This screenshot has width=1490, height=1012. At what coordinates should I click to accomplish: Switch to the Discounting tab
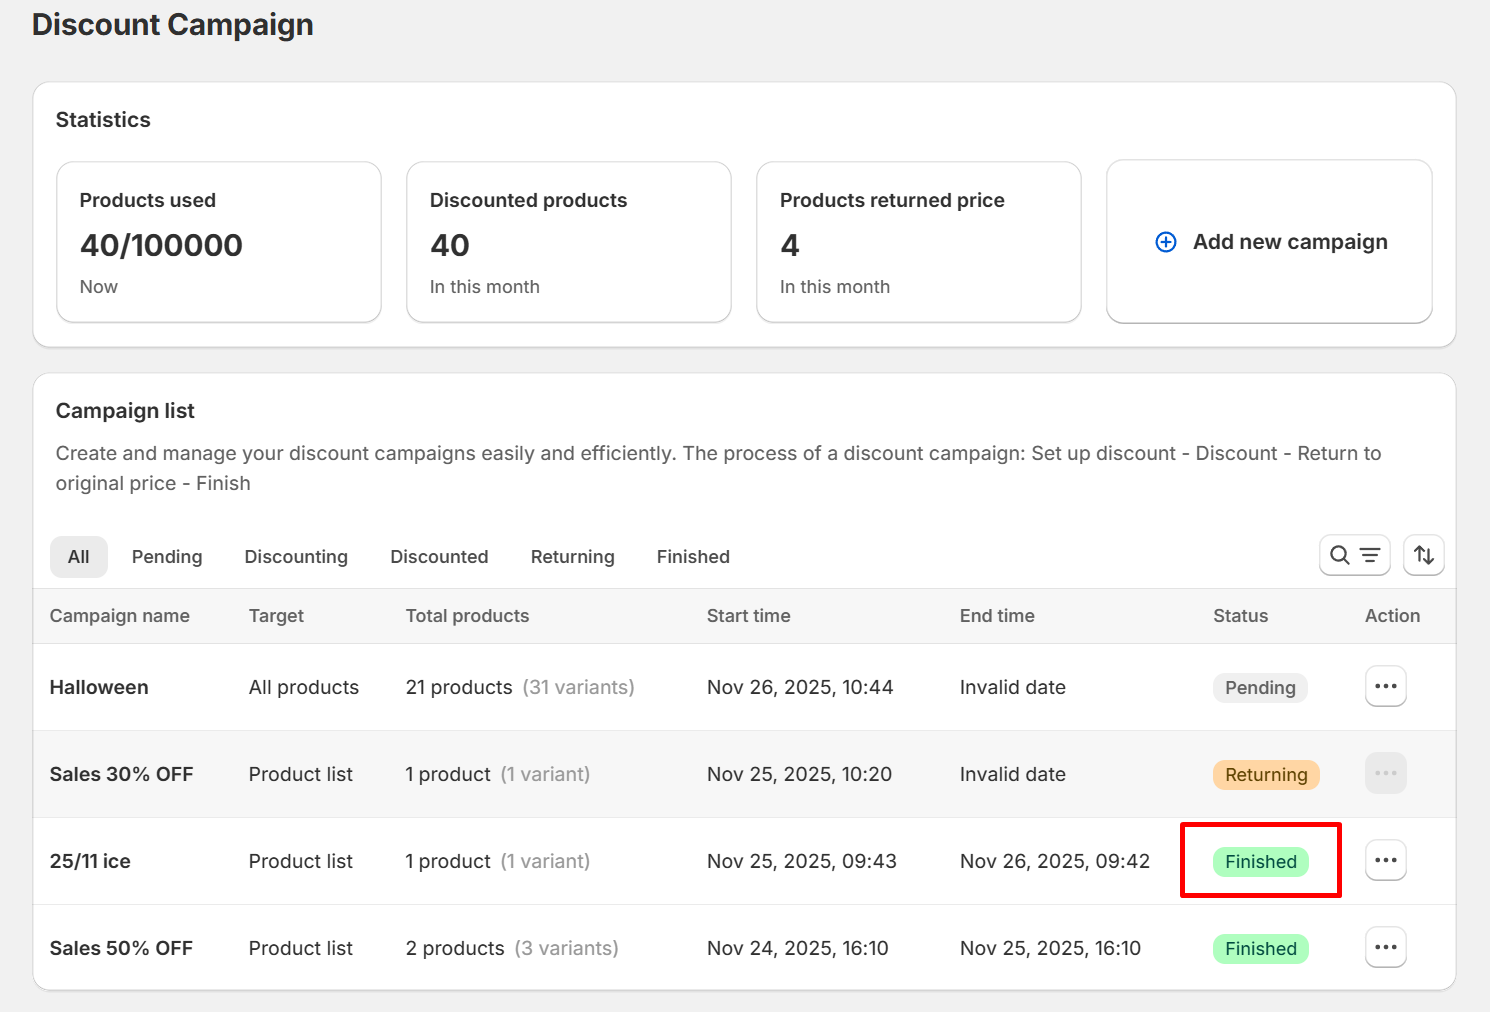296,557
